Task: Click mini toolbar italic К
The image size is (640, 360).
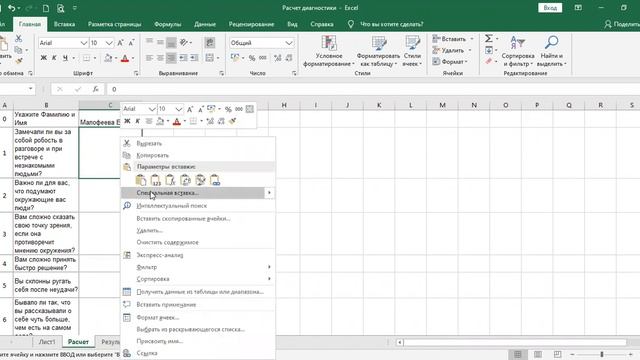Action: pos(138,121)
